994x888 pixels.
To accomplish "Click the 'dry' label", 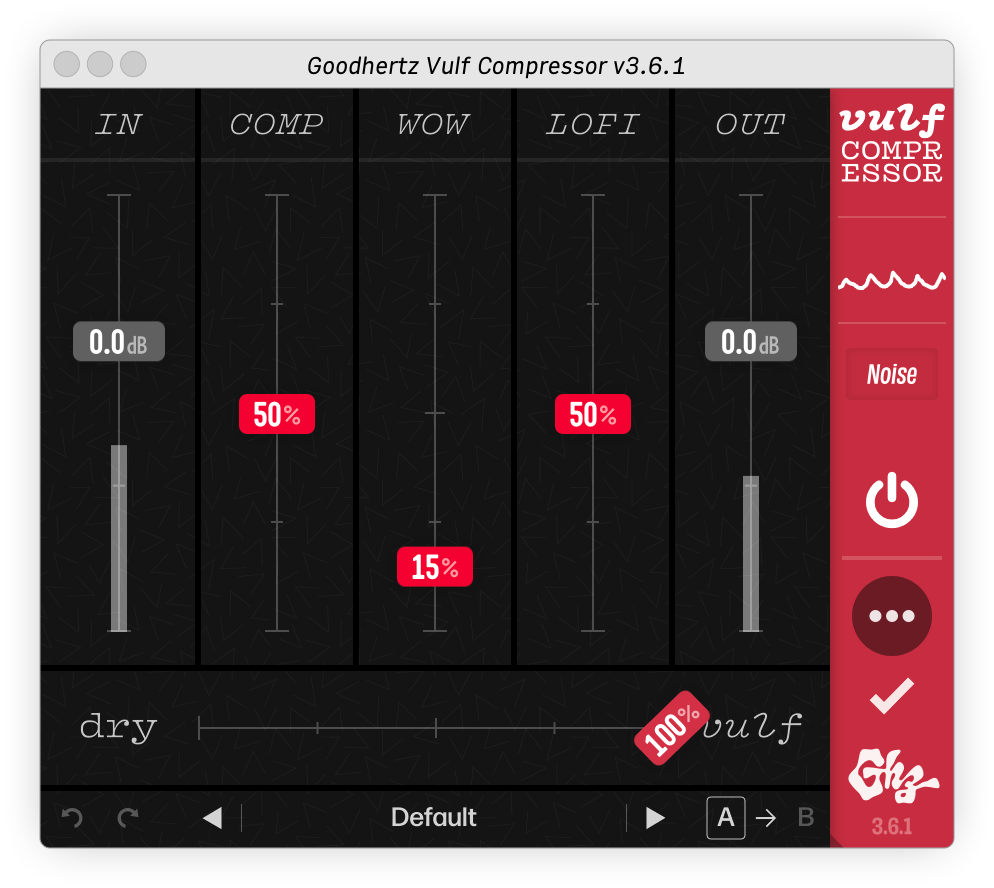I will point(119,726).
